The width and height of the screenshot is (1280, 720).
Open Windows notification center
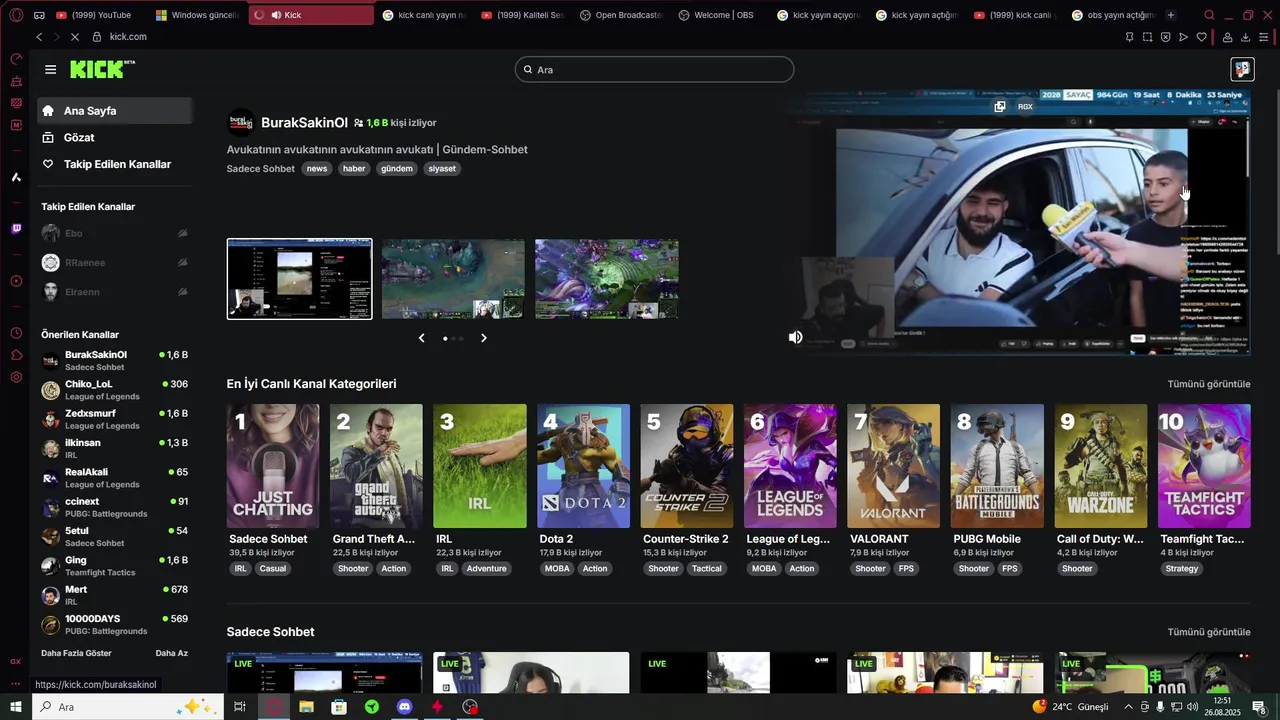[1259, 707]
